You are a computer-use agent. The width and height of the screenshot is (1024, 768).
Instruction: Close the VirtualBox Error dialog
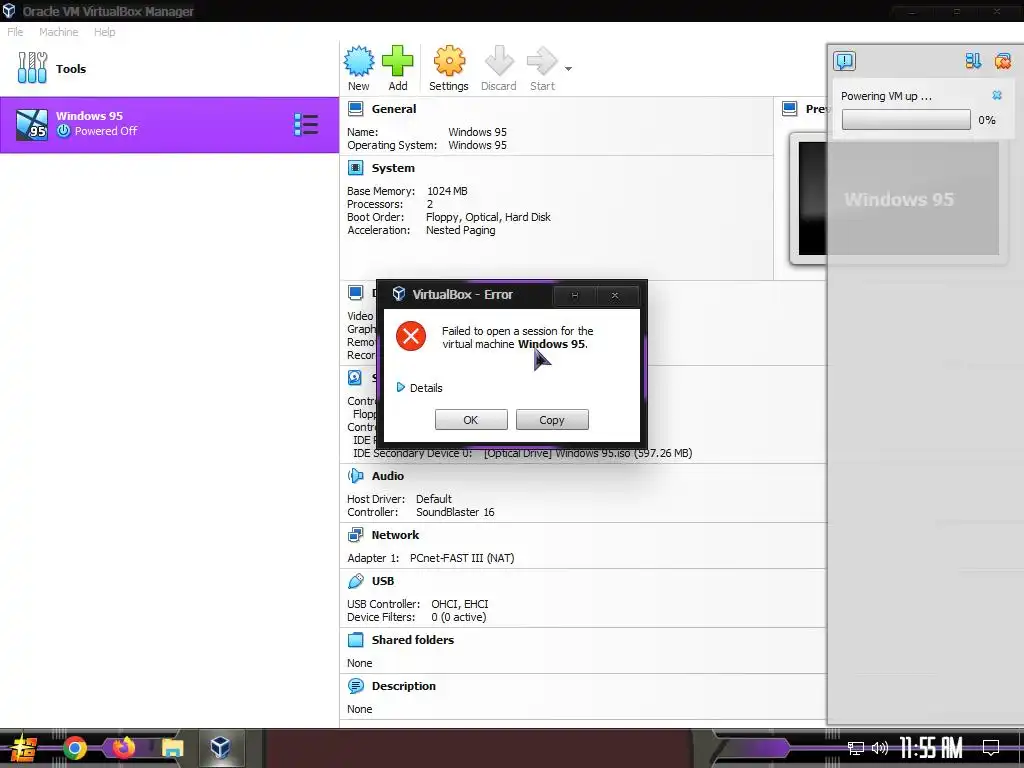(x=615, y=296)
